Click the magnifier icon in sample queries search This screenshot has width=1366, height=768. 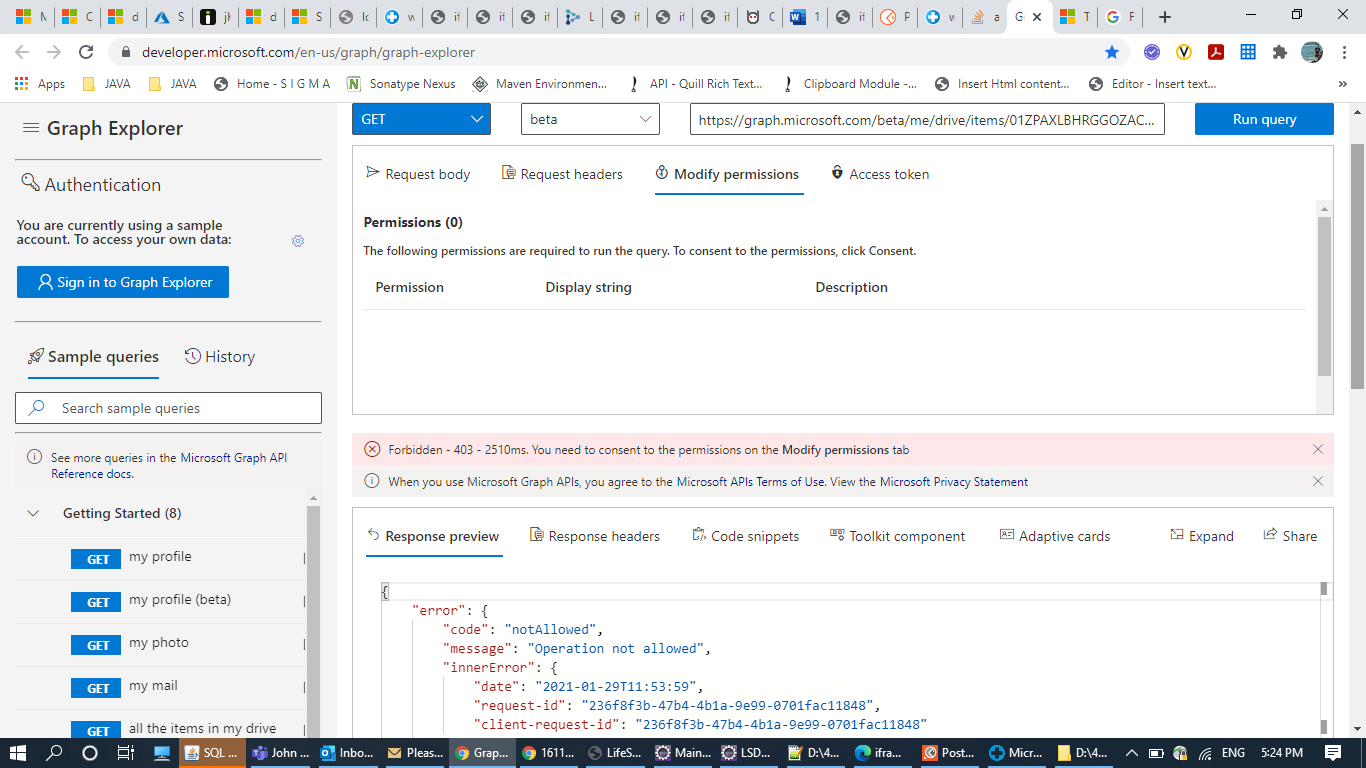[x=38, y=408]
